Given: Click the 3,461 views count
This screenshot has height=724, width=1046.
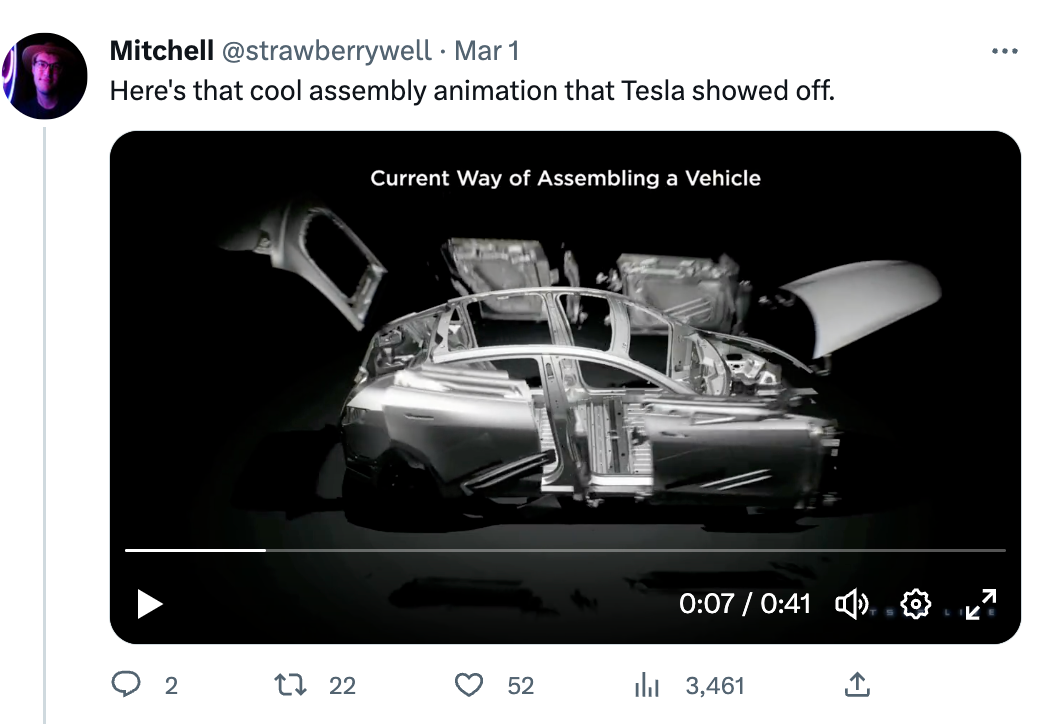Looking at the screenshot, I should 713,686.
